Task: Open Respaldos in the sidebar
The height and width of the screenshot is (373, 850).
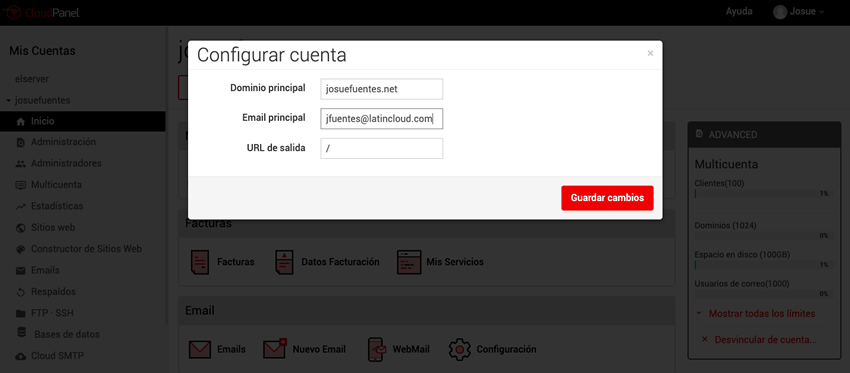Action: coord(53,292)
